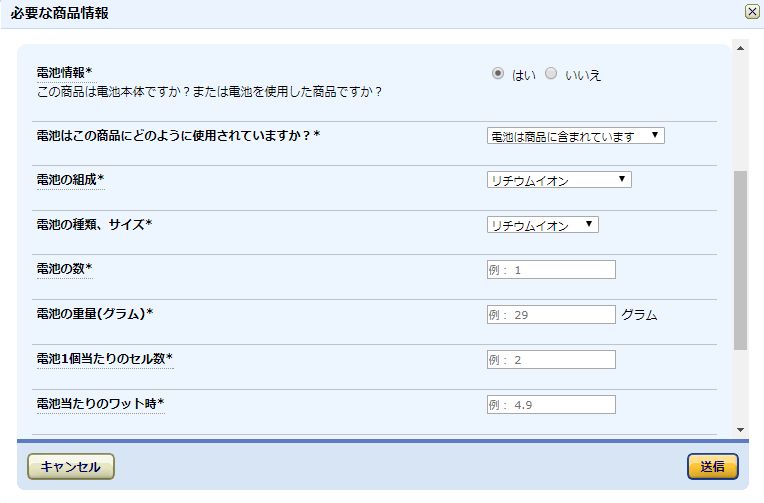
Task: Click the 電池1個当たりのセル数 input field
Action: [x=551, y=360]
